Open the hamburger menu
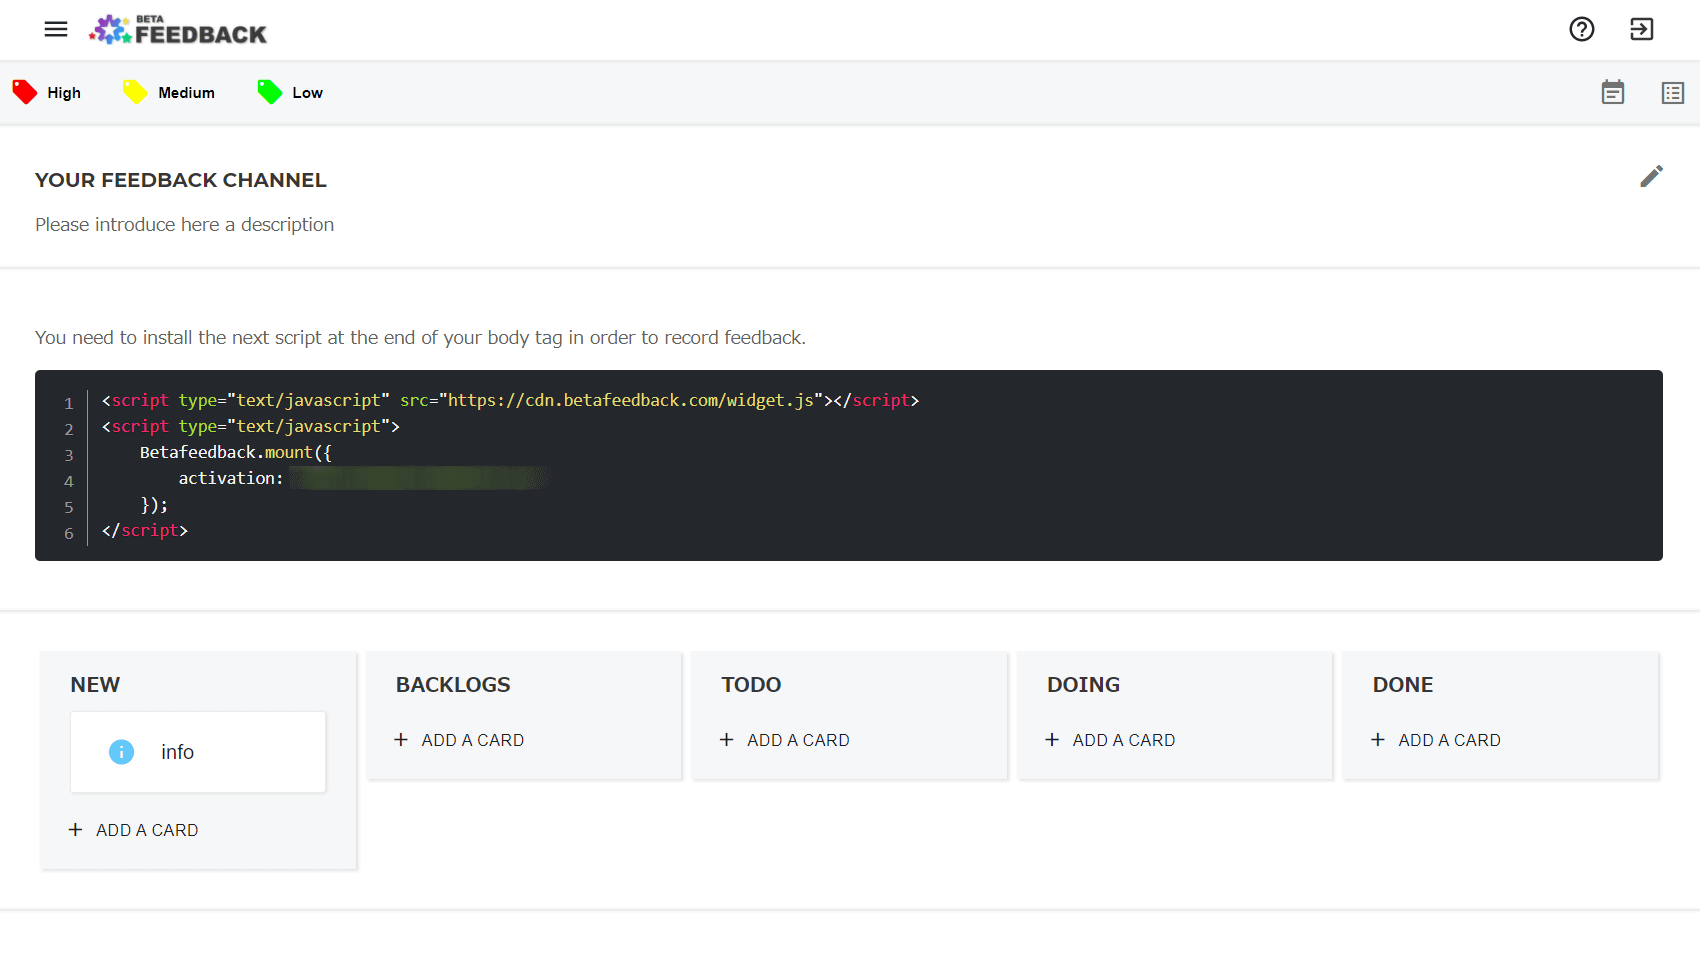The image size is (1700, 956). 56,29
